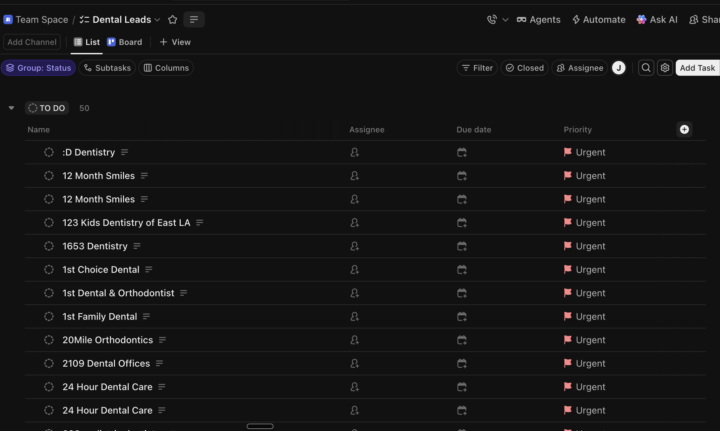Favorite the Dental Leads list with star

click(x=173, y=20)
